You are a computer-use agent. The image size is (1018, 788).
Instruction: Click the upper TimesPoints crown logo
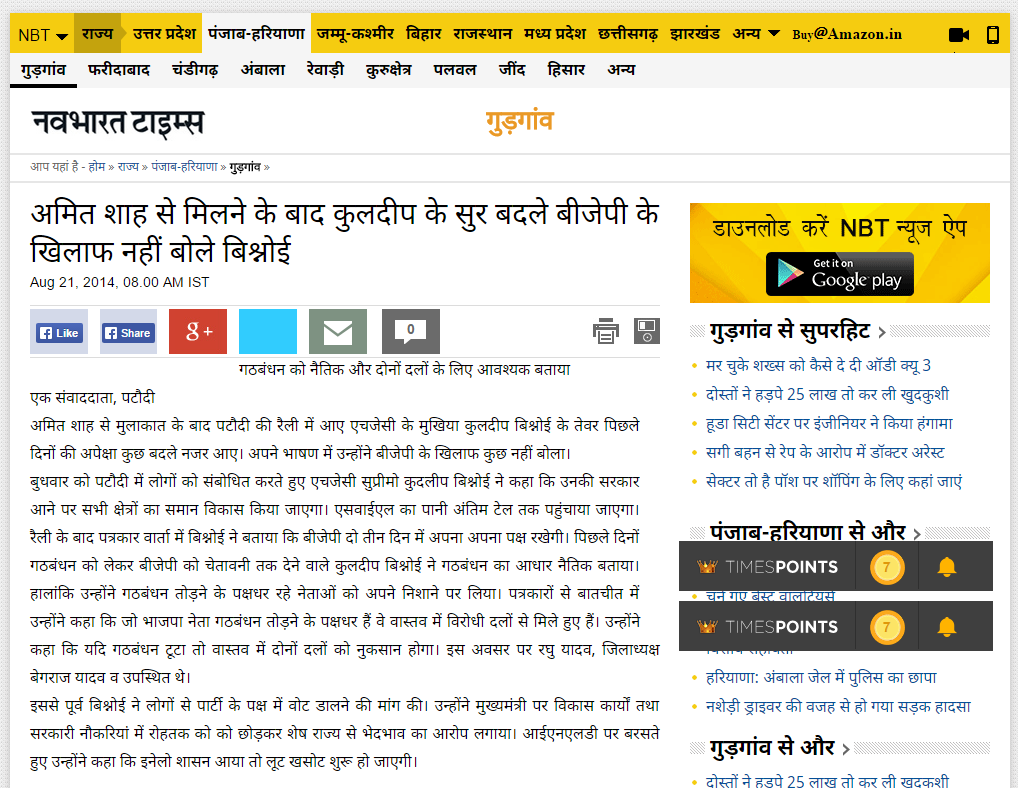707,567
